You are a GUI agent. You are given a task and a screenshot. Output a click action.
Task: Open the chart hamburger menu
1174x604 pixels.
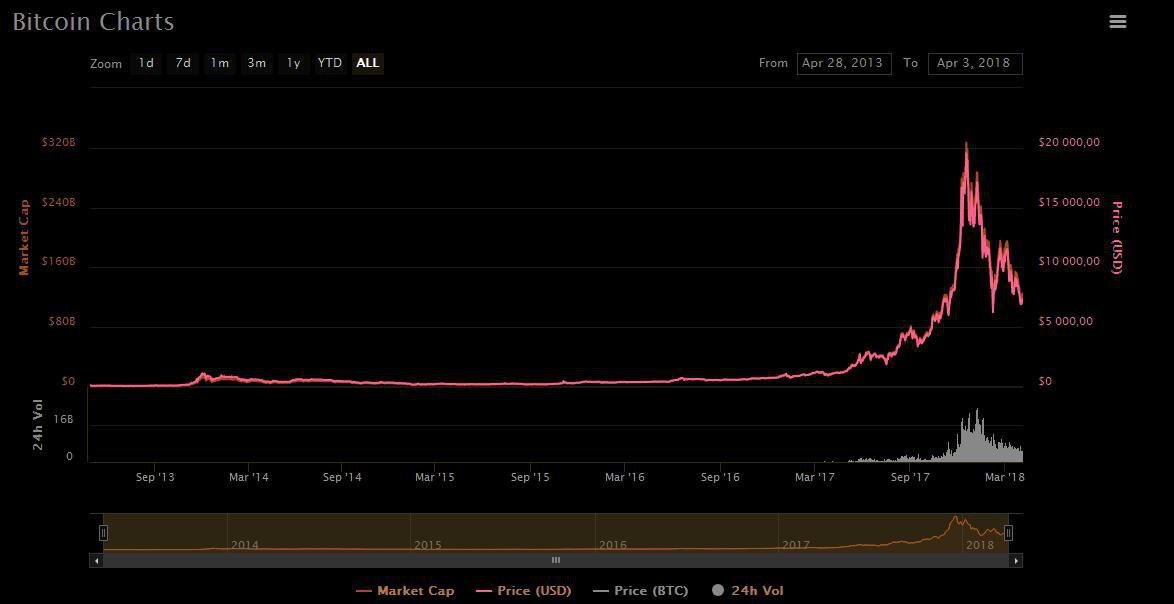click(x=1117, y=22)
